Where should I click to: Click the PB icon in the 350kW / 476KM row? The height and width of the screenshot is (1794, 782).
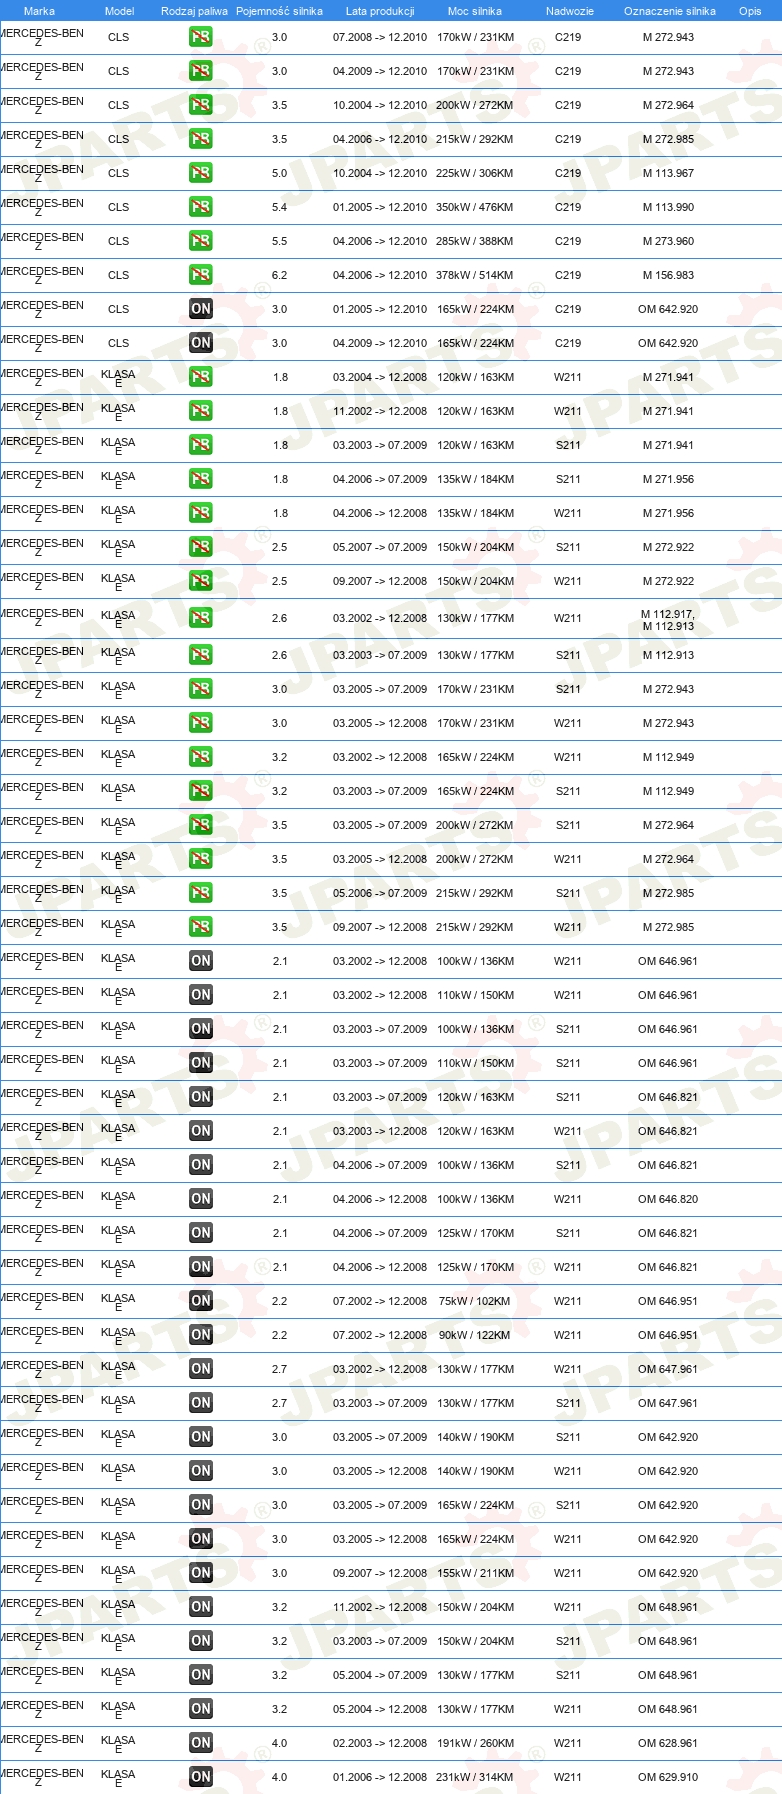click(200, 207)
